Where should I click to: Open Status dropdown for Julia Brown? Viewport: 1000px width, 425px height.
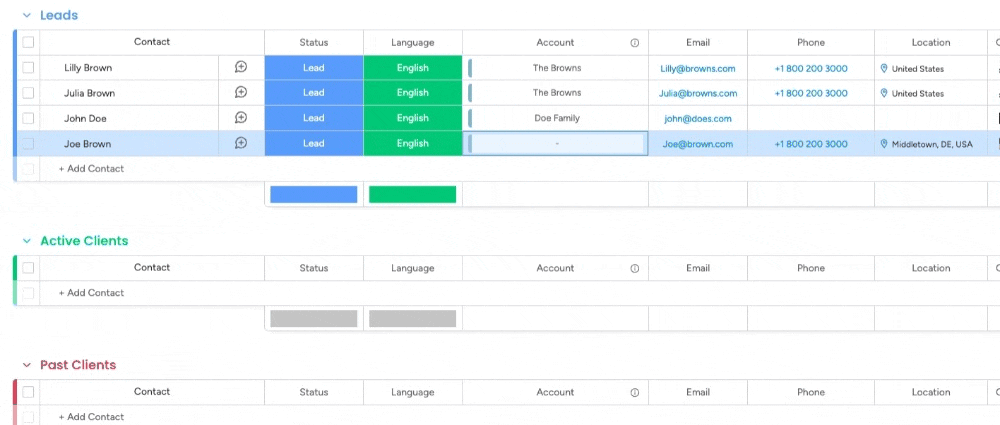point(313,93)
